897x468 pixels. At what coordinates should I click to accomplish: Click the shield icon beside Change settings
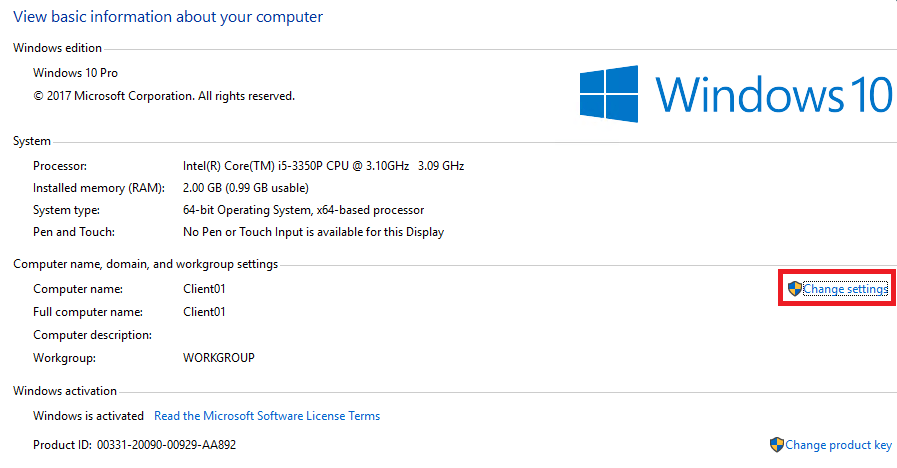pos(794,289)
